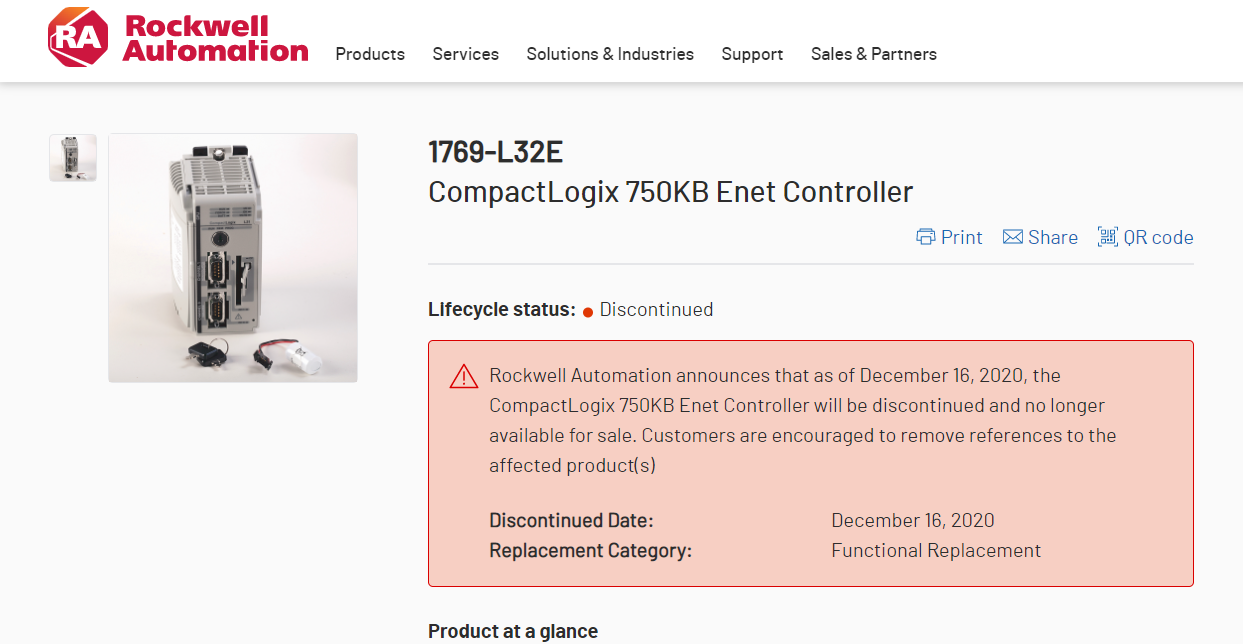This screenshot has height=644, width=1243.
Task: Click the QR code link text
Action: coord(1158,237)
